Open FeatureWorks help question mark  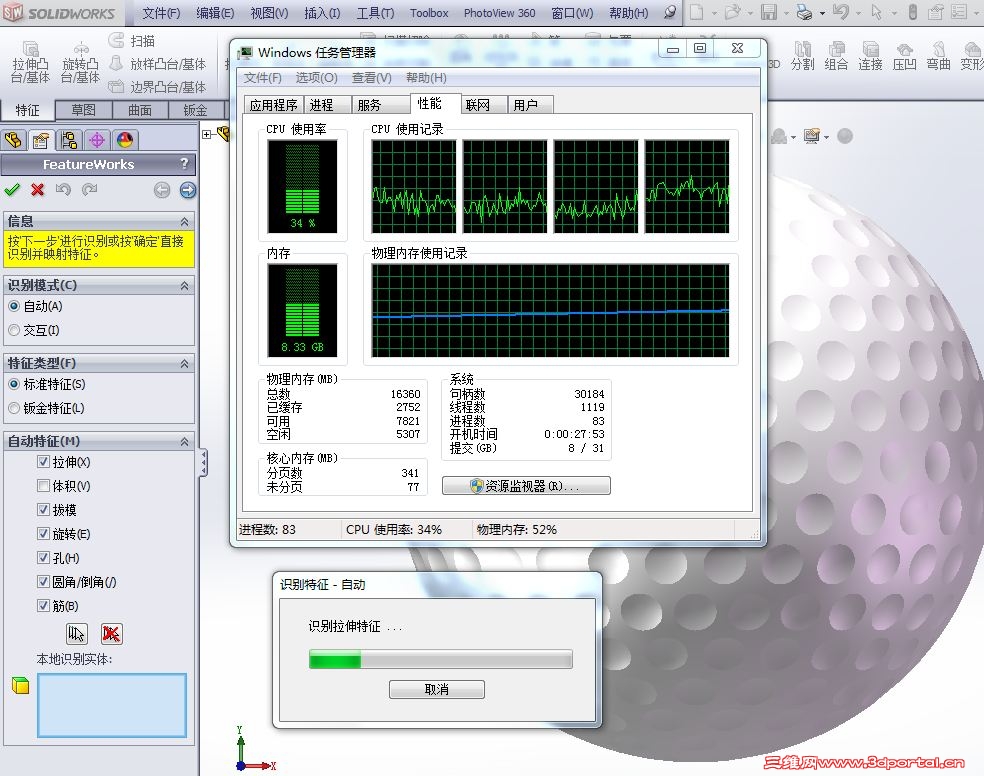pyautogui.click(x=184, y=164)
